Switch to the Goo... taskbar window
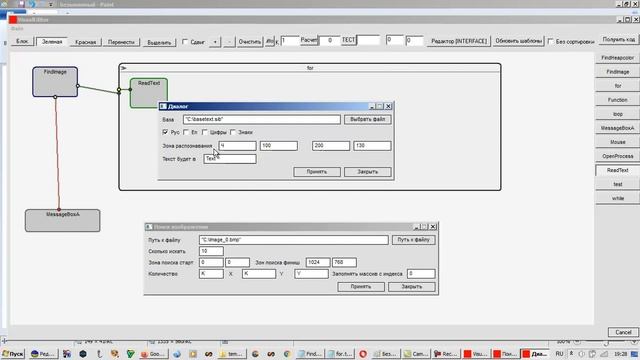 coord(153,354)
